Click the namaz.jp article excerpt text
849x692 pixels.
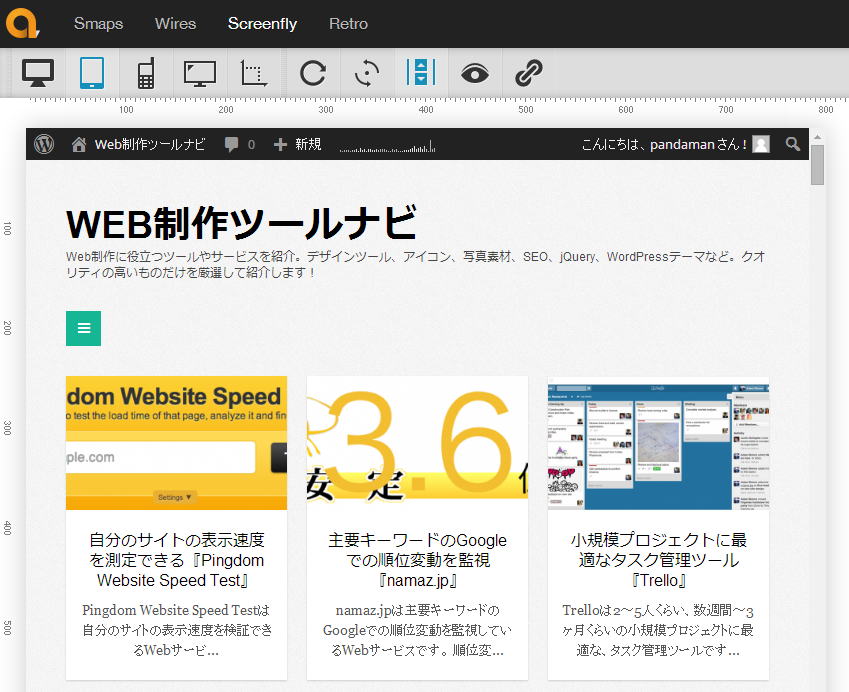click(x=417, y=630)
